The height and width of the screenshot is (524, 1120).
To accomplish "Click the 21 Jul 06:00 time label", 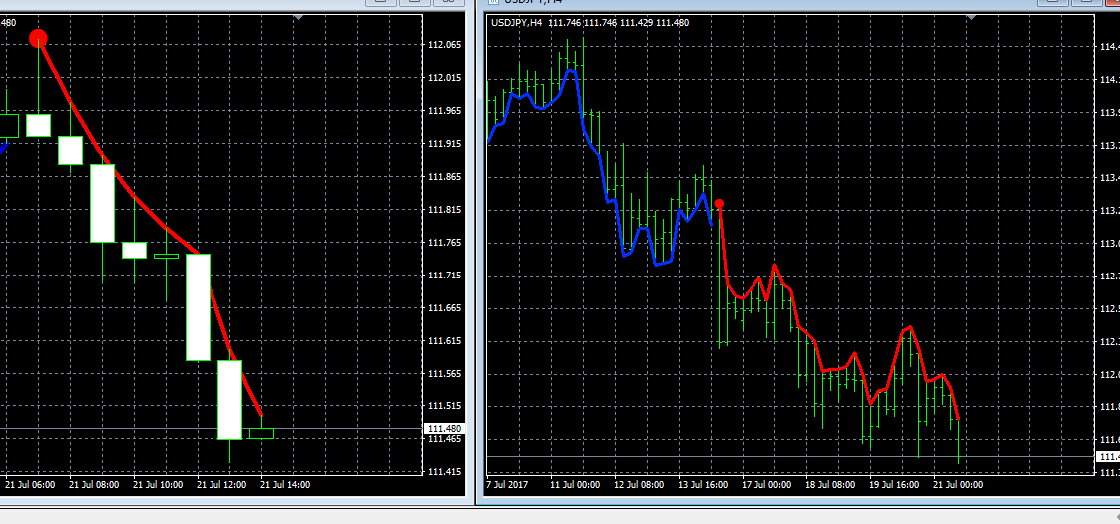I will click(x=30, y=485).
